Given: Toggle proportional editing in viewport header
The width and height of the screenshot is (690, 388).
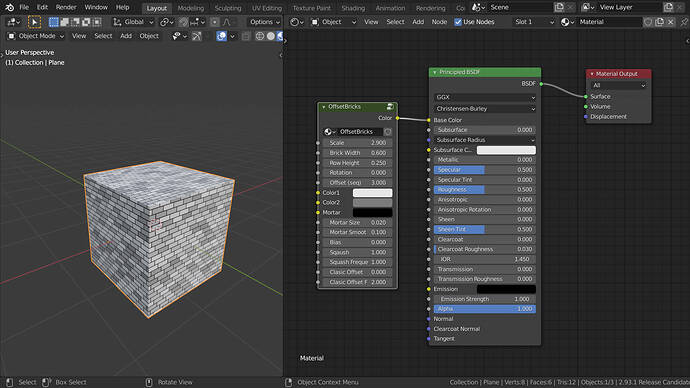Looking at the screenshot, I should (215, 22).
